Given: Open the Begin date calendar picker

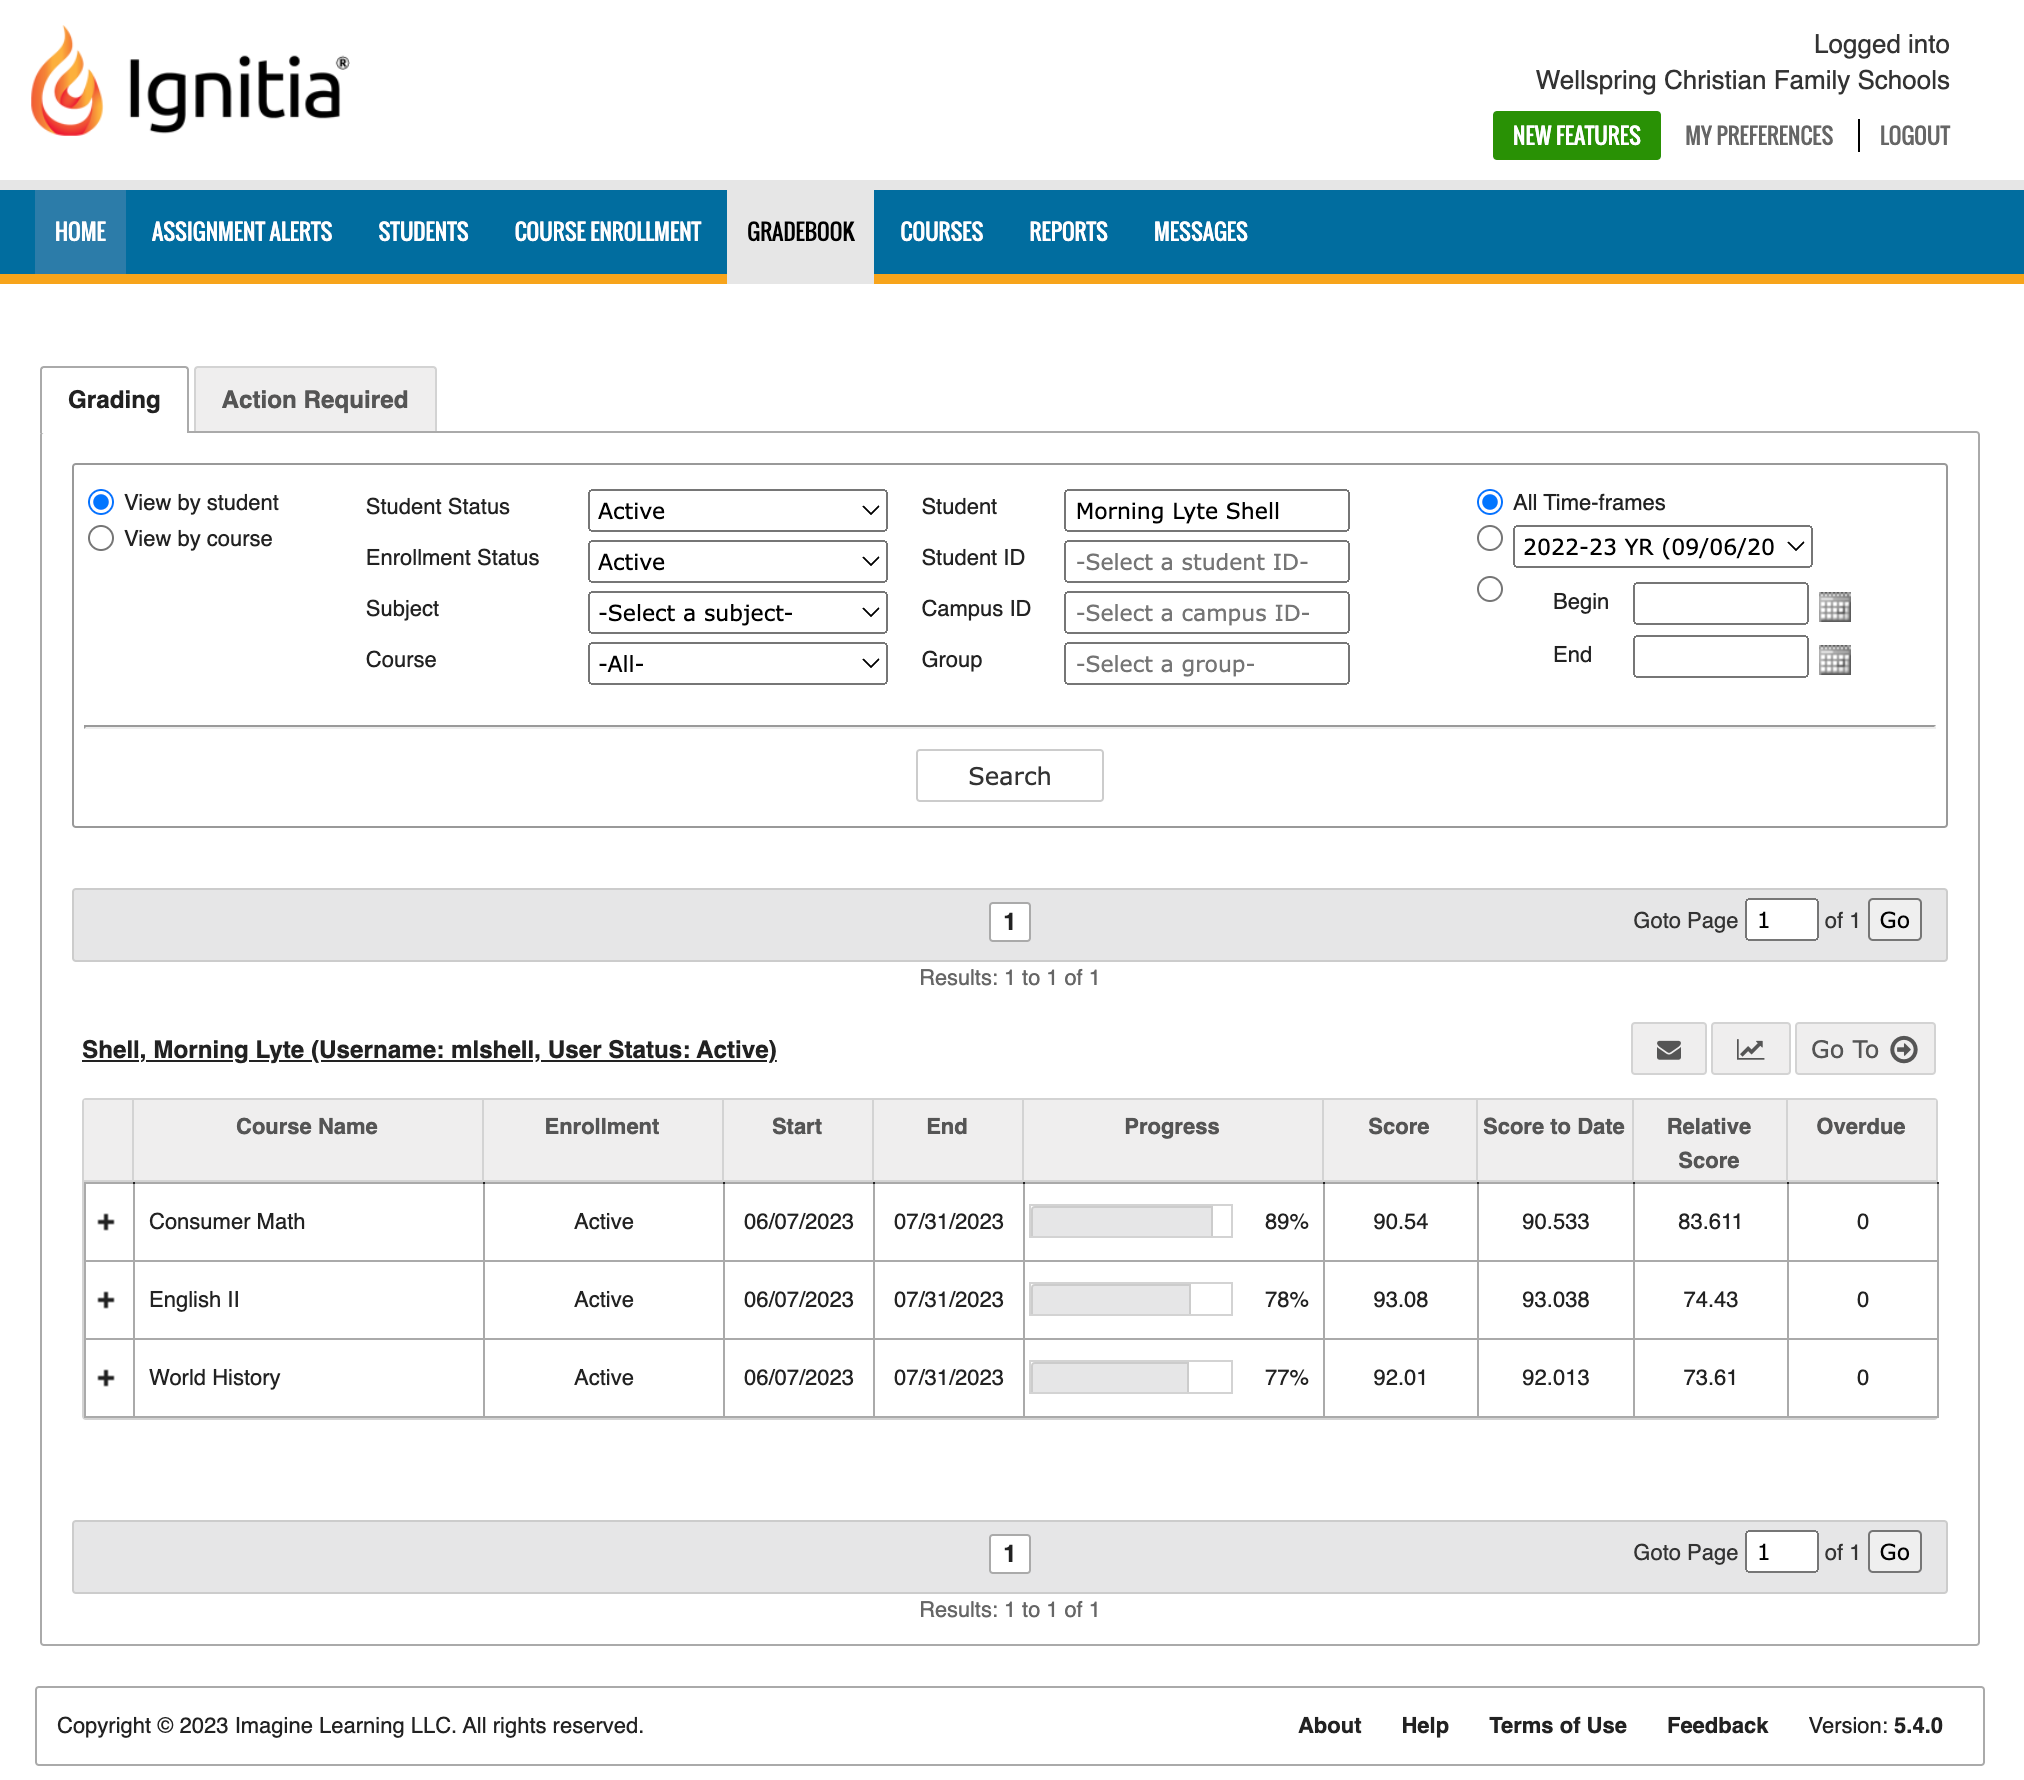Looking at the screenshot, I should coord(1834,606).
